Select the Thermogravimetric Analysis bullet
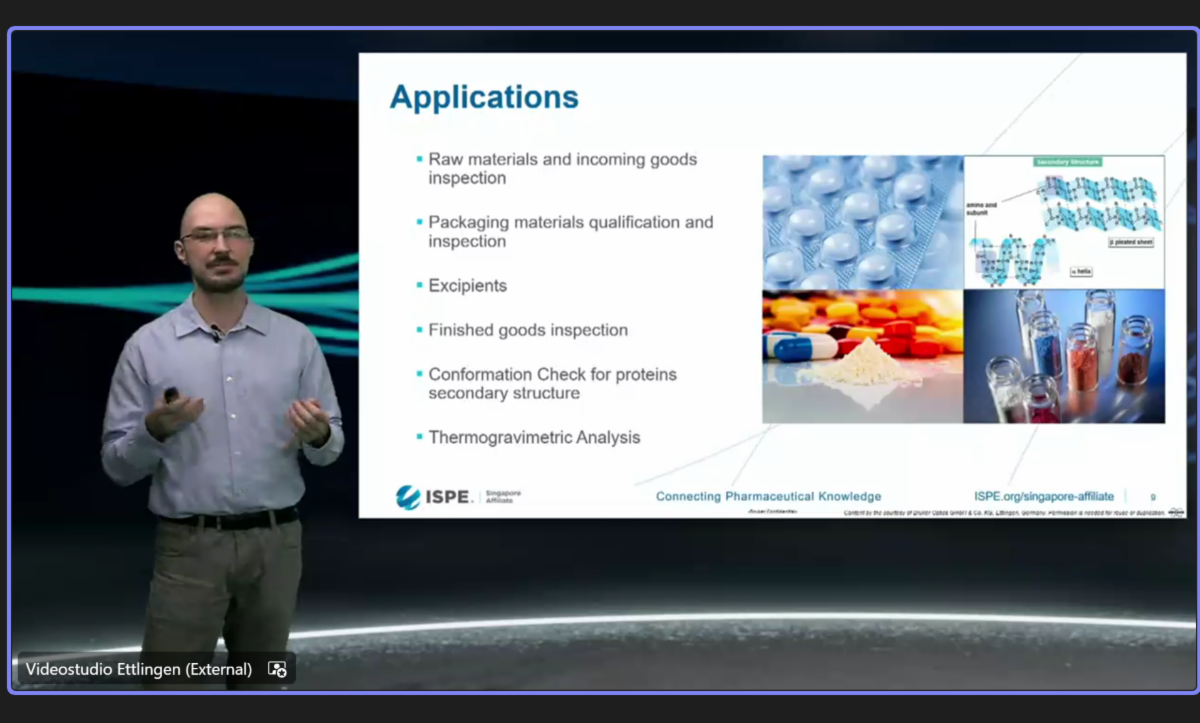Viewport: 1200px width, 723px height. pos(534,437)
